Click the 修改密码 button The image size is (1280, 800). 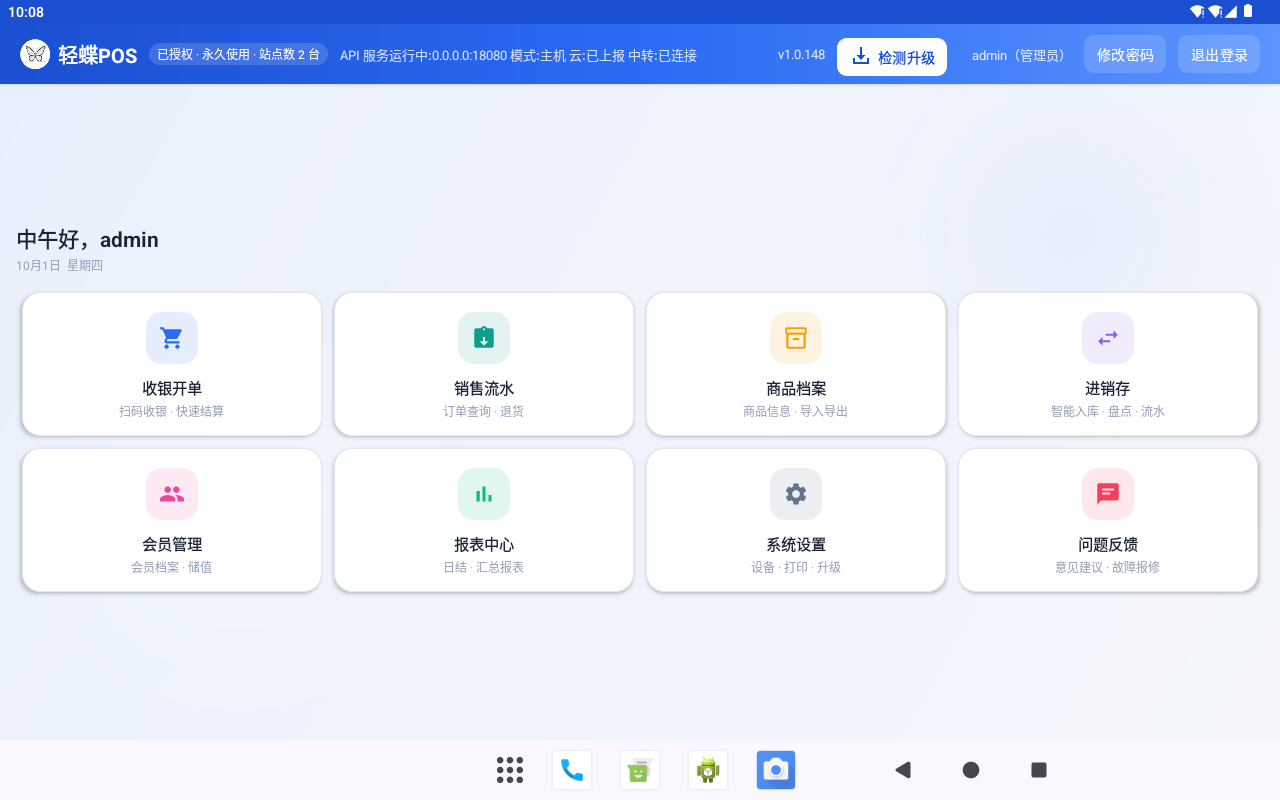1125,55
